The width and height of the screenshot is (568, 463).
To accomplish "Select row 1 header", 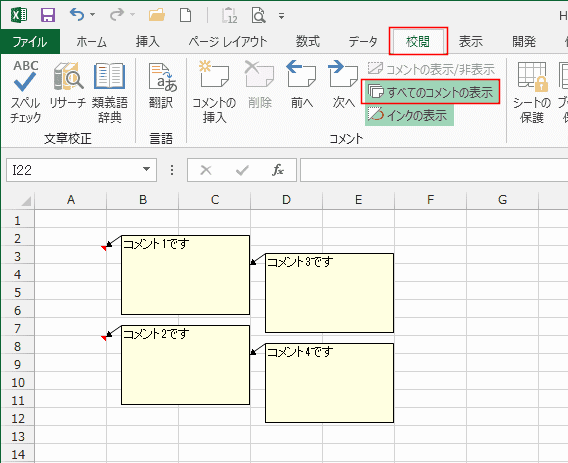I will click(17, 220).
